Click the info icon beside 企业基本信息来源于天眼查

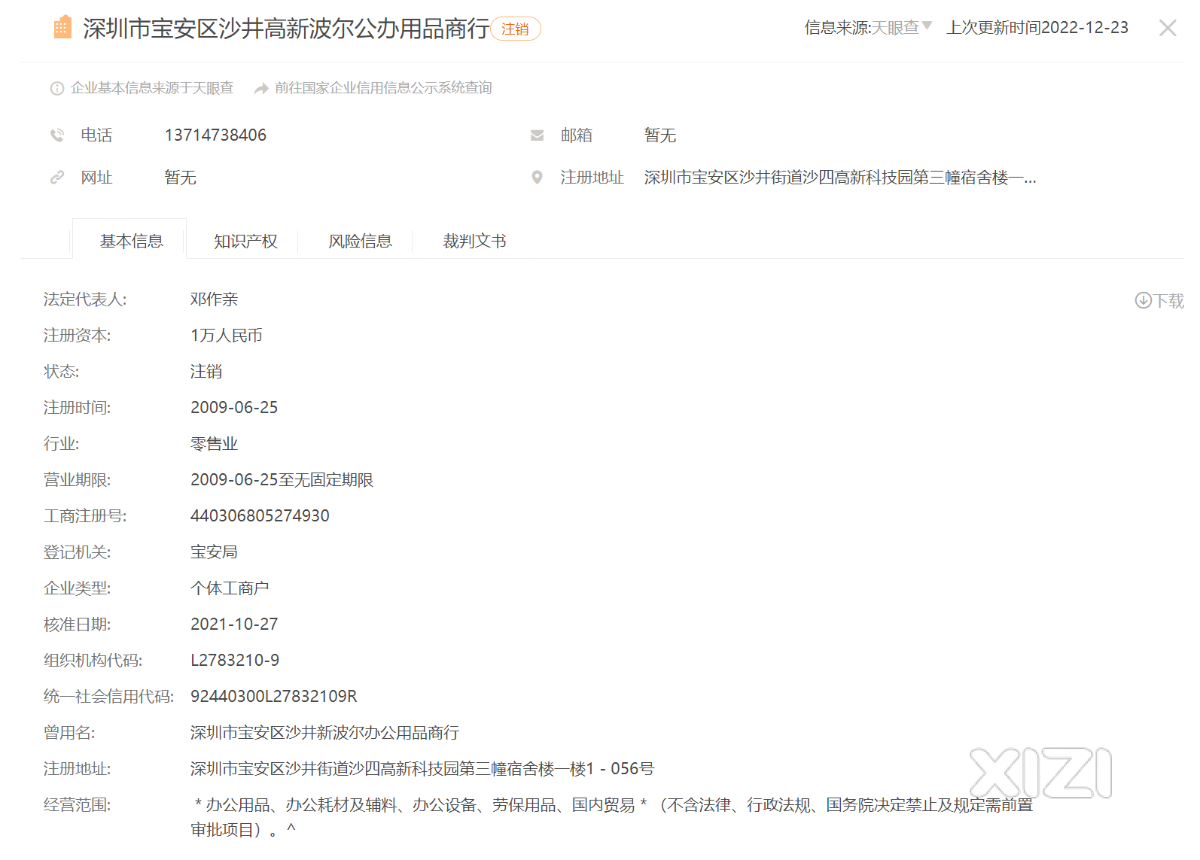[x=57, y=88]
